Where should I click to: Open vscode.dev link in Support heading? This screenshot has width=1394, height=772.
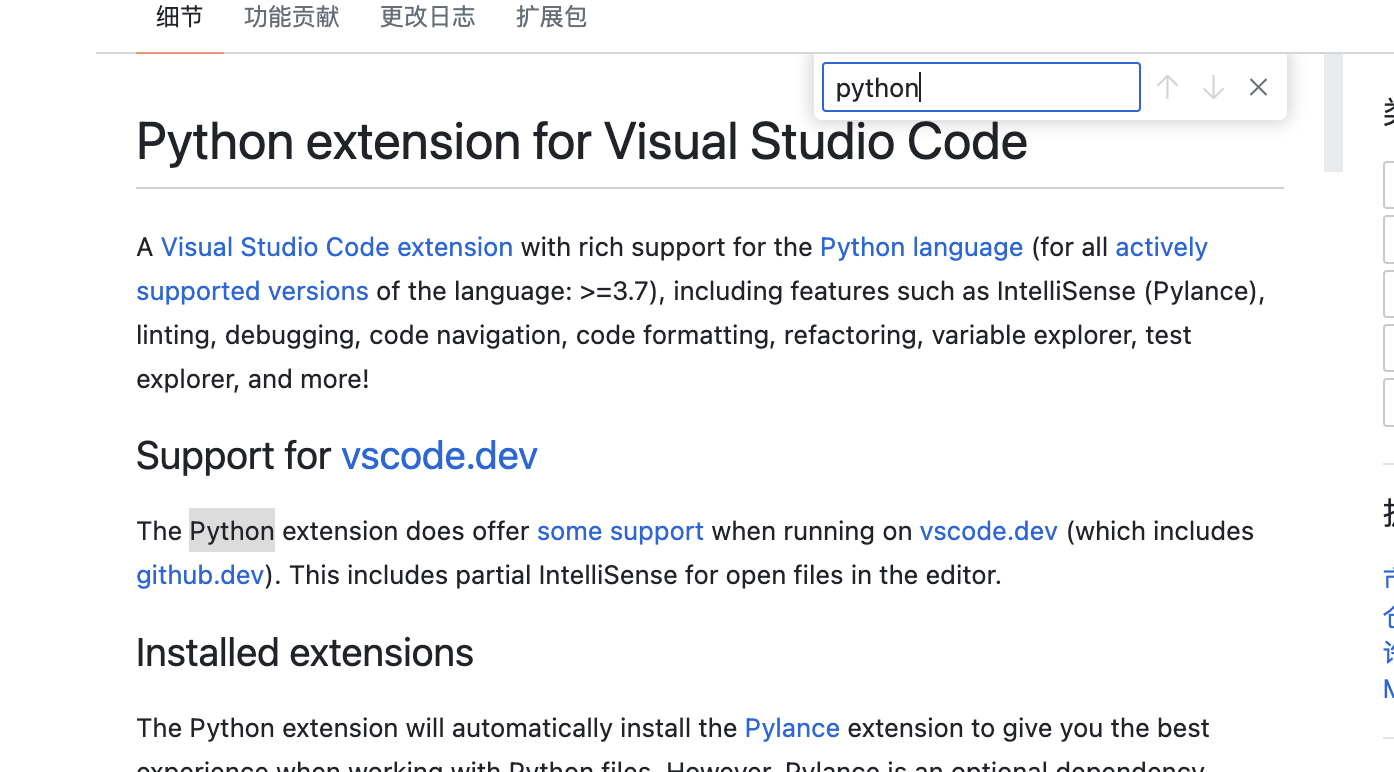pos(439,456)
